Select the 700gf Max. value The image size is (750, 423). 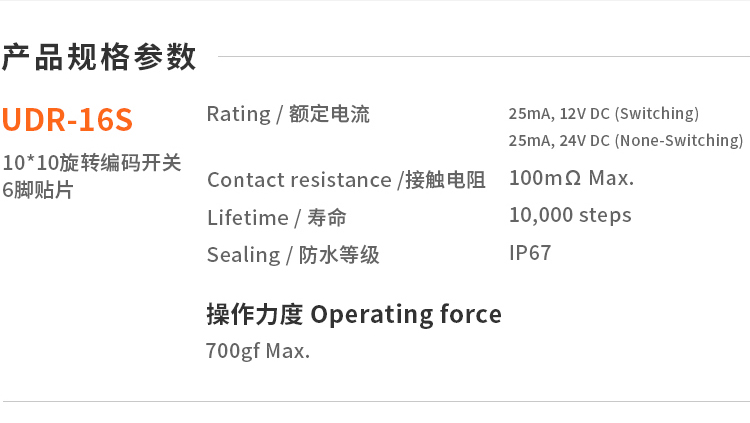[x=258, y=351]
